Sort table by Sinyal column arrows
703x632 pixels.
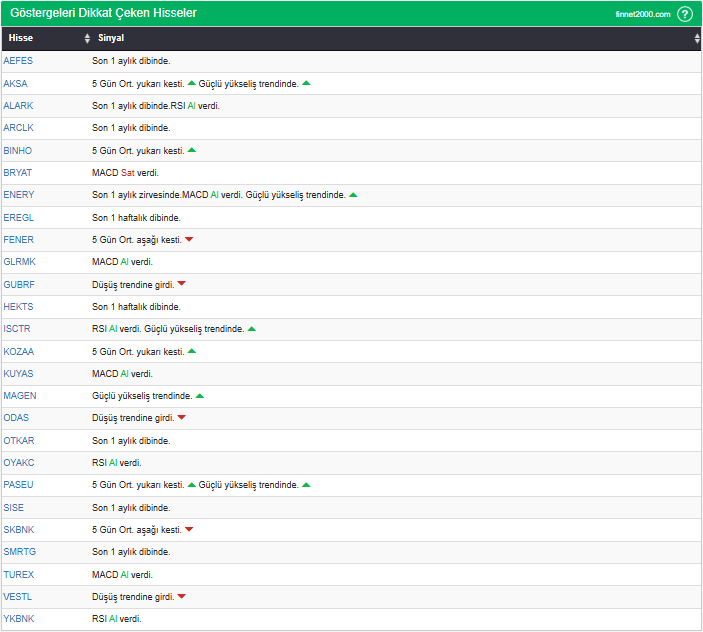point(697,38)
